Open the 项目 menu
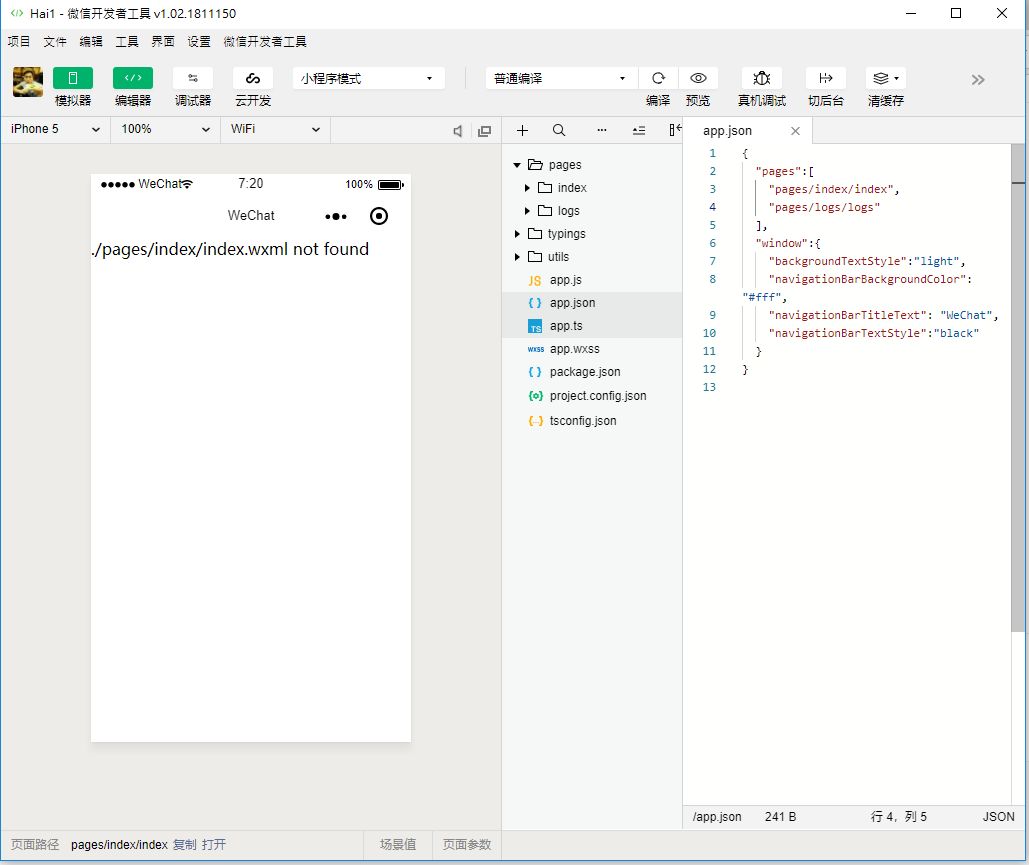 click(x=19, y=41)
